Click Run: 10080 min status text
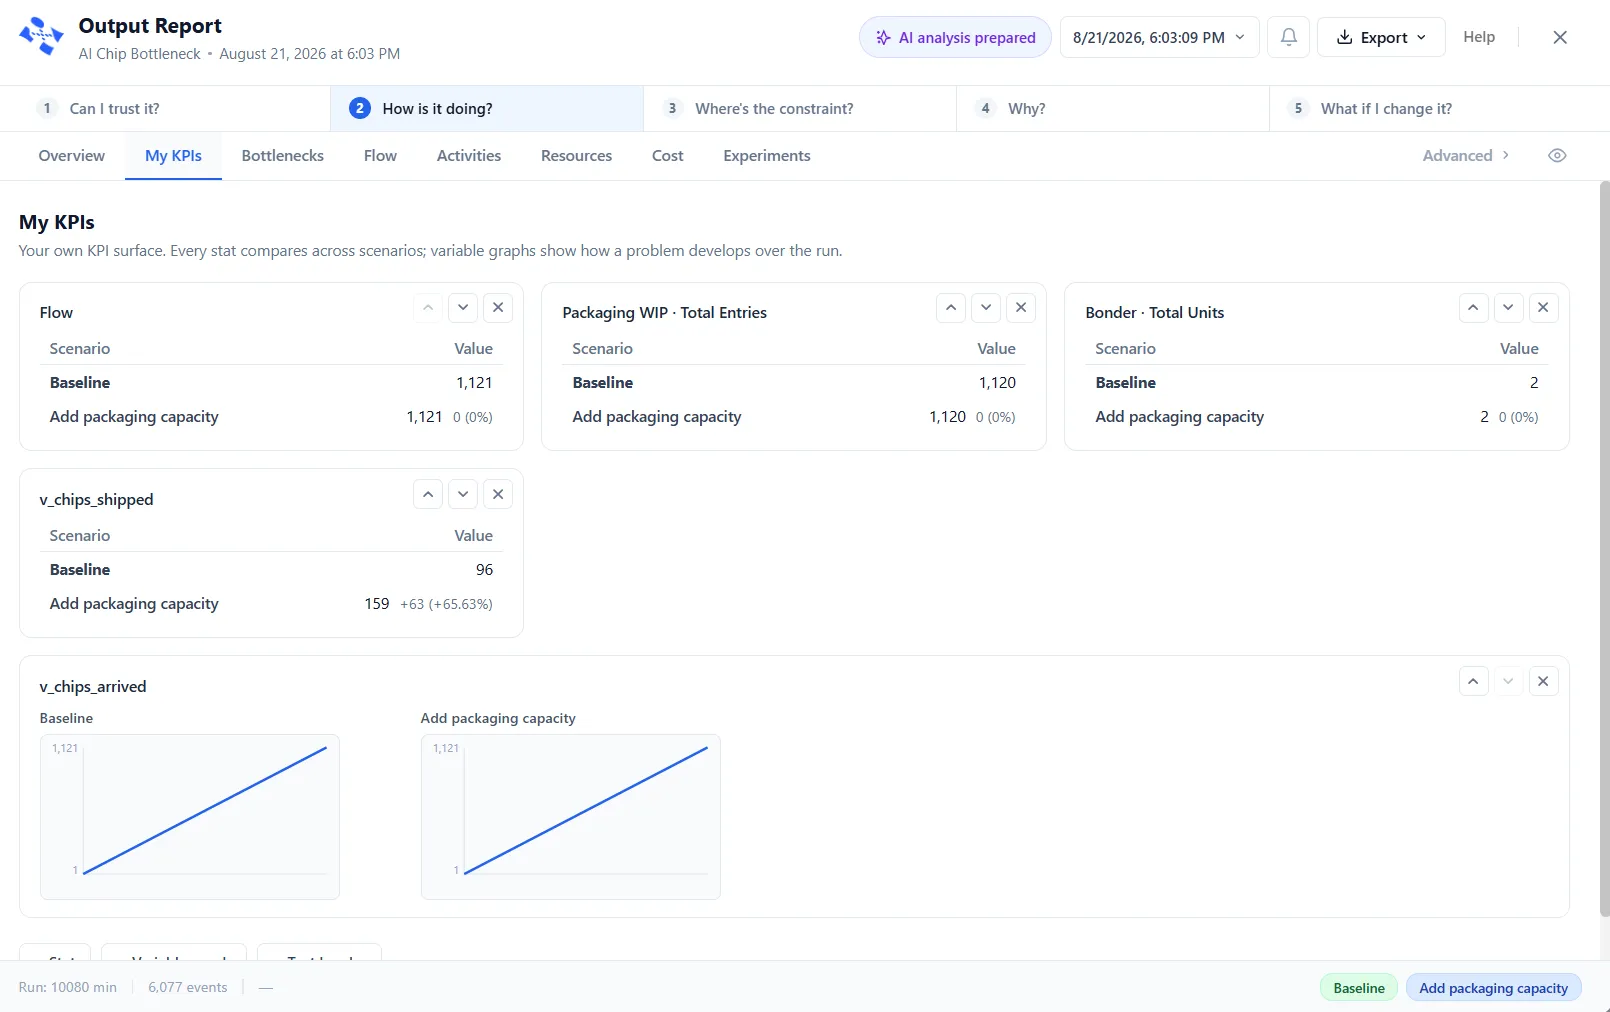The height and width of the screenshot is (1012, 1610). (x=68, y=987)
